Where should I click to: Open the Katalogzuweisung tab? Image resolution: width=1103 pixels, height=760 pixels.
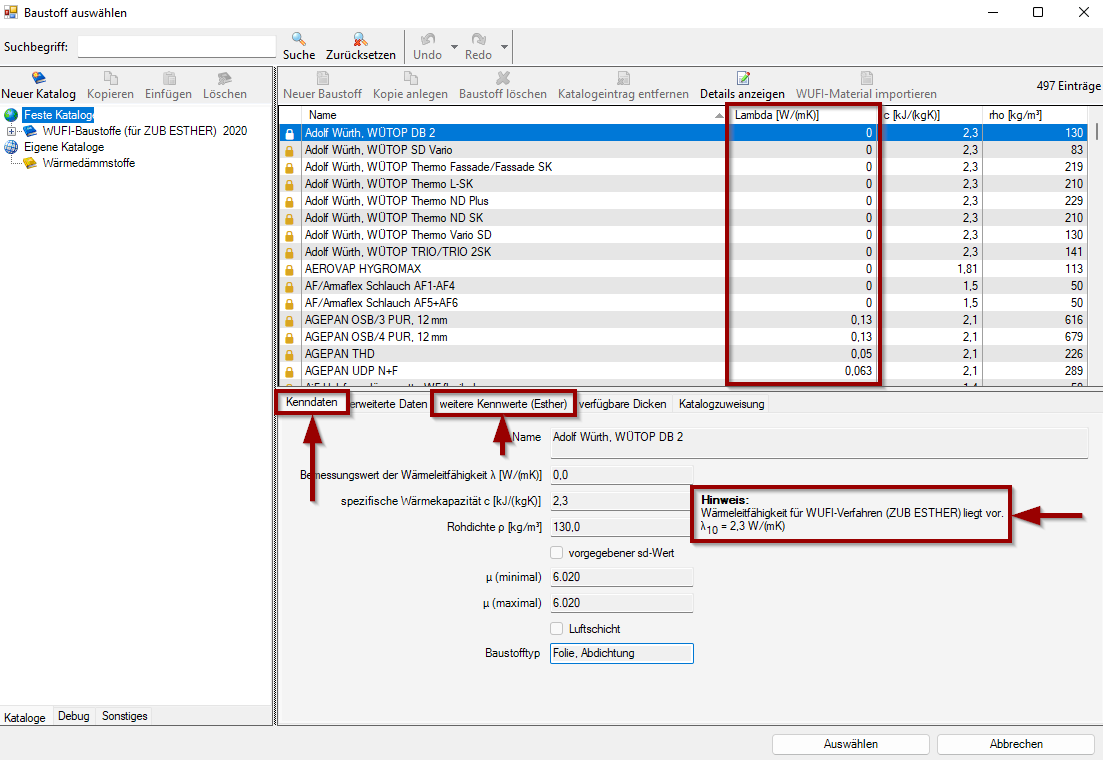click(x=721, y=405)
